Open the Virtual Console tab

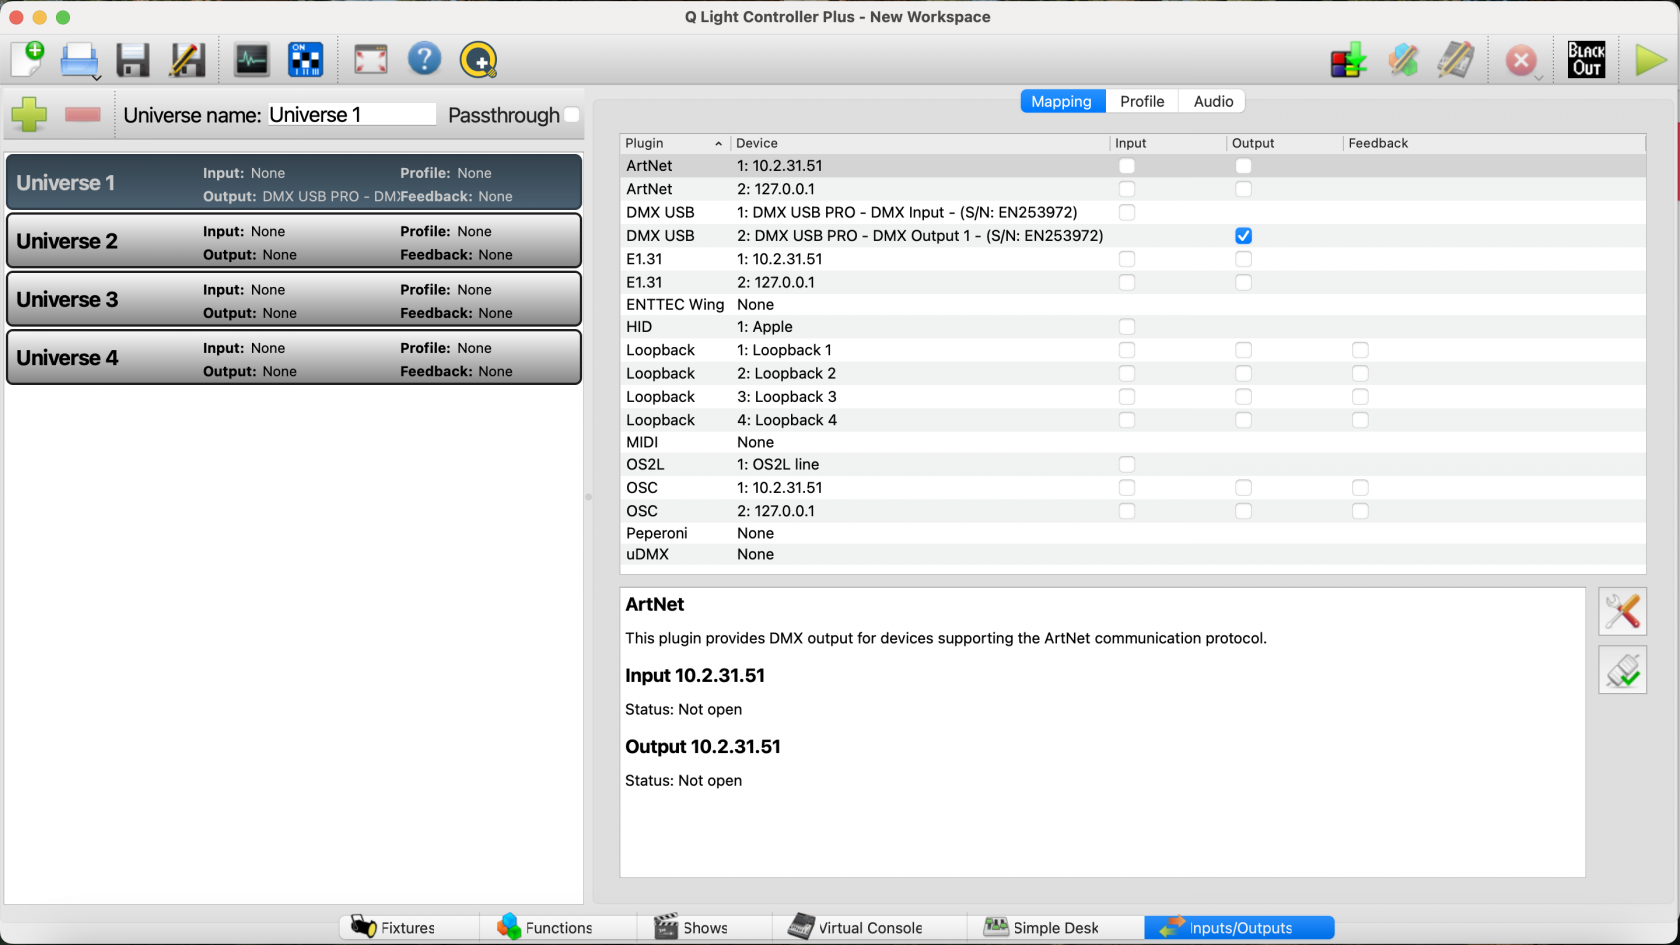(x=869, y=928)
